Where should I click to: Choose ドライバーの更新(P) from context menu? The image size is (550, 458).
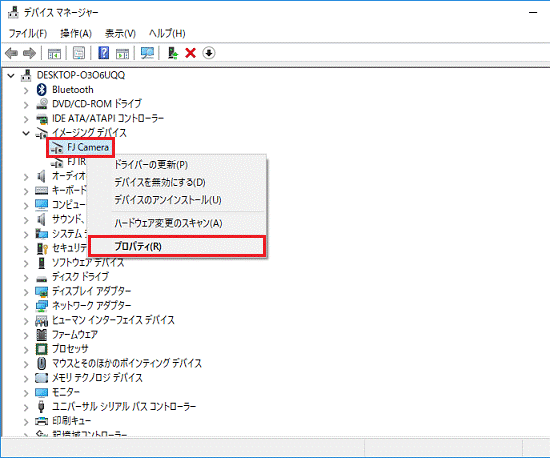[x=177, y=164]
